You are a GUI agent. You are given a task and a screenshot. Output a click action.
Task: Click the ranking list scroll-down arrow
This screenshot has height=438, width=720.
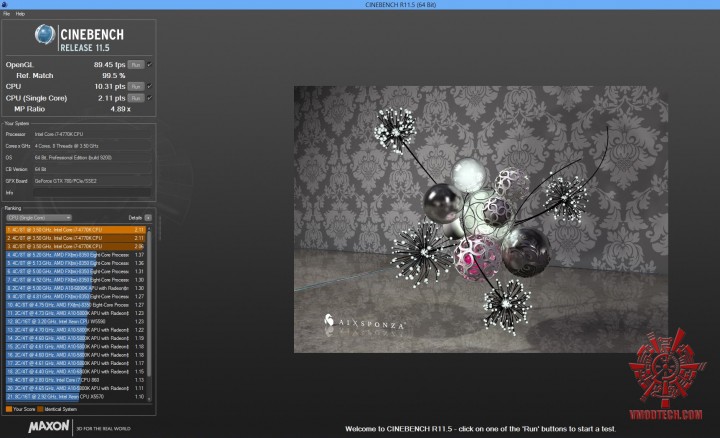tap(149, 399)
